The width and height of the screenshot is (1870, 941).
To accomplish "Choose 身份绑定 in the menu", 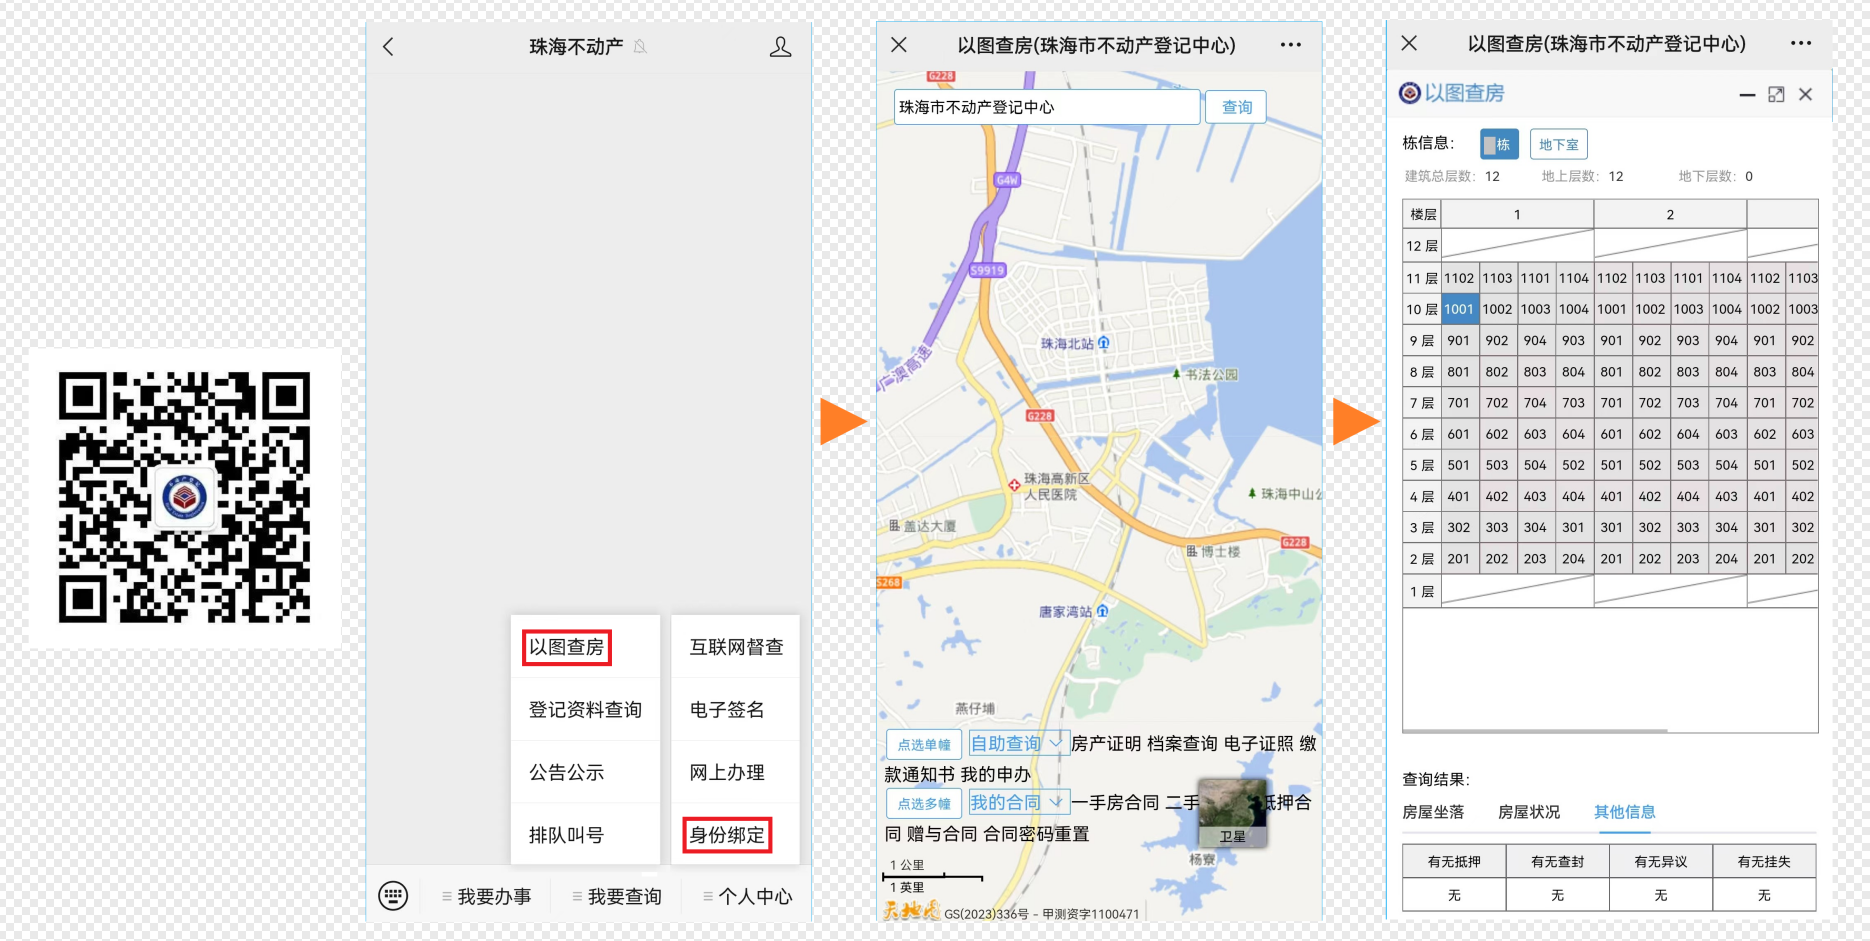I will [727, 835].
